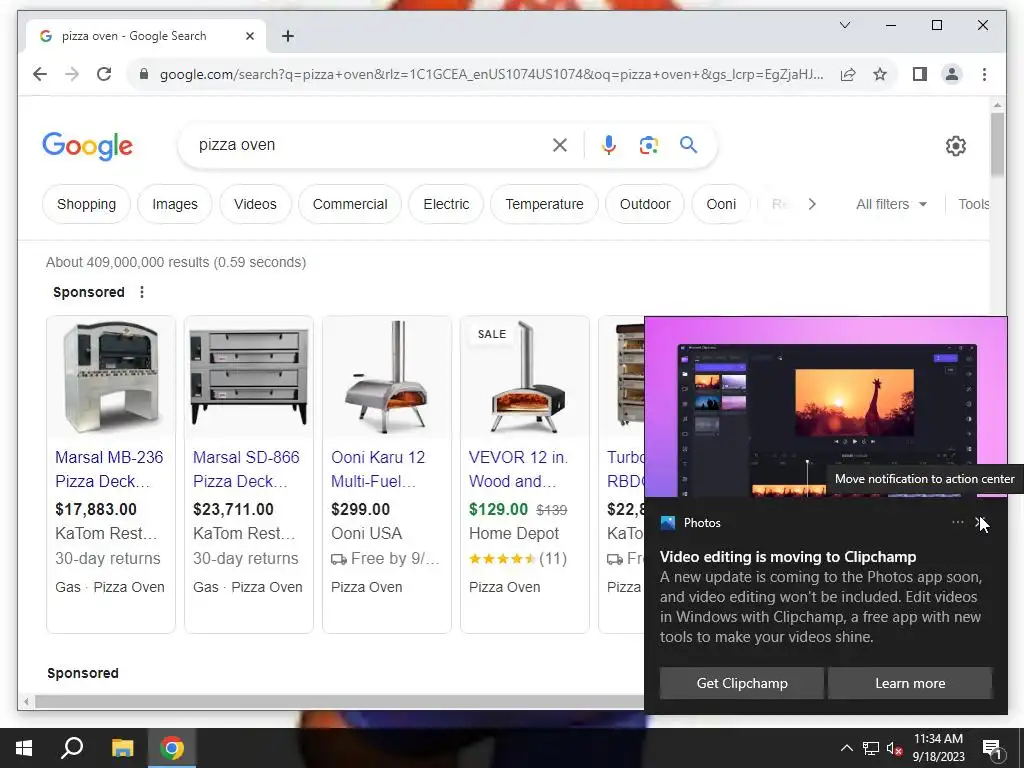1024x768 pixels.
Task: Show hidden system tray icons
Action: pos(846,748)
